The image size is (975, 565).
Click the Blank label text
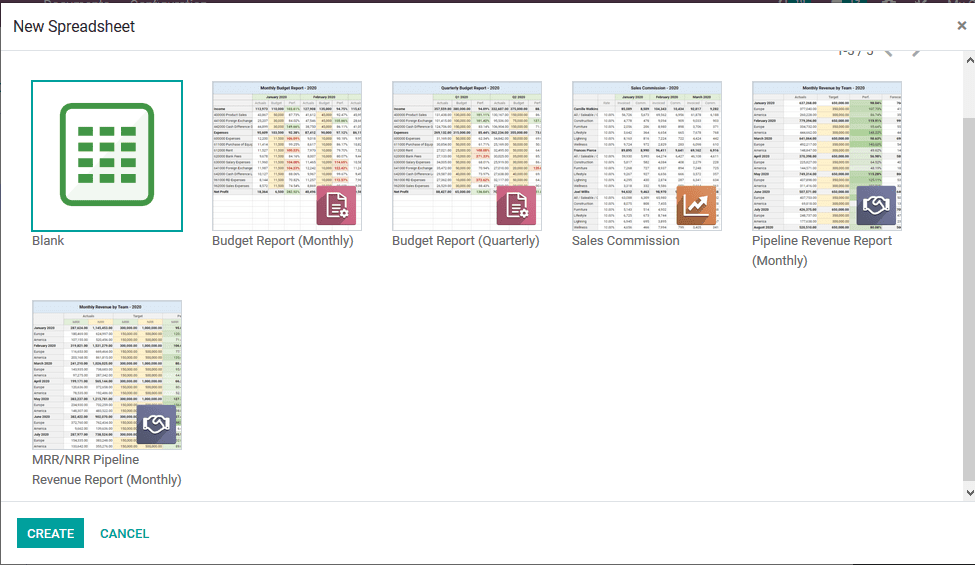[48, 241]
